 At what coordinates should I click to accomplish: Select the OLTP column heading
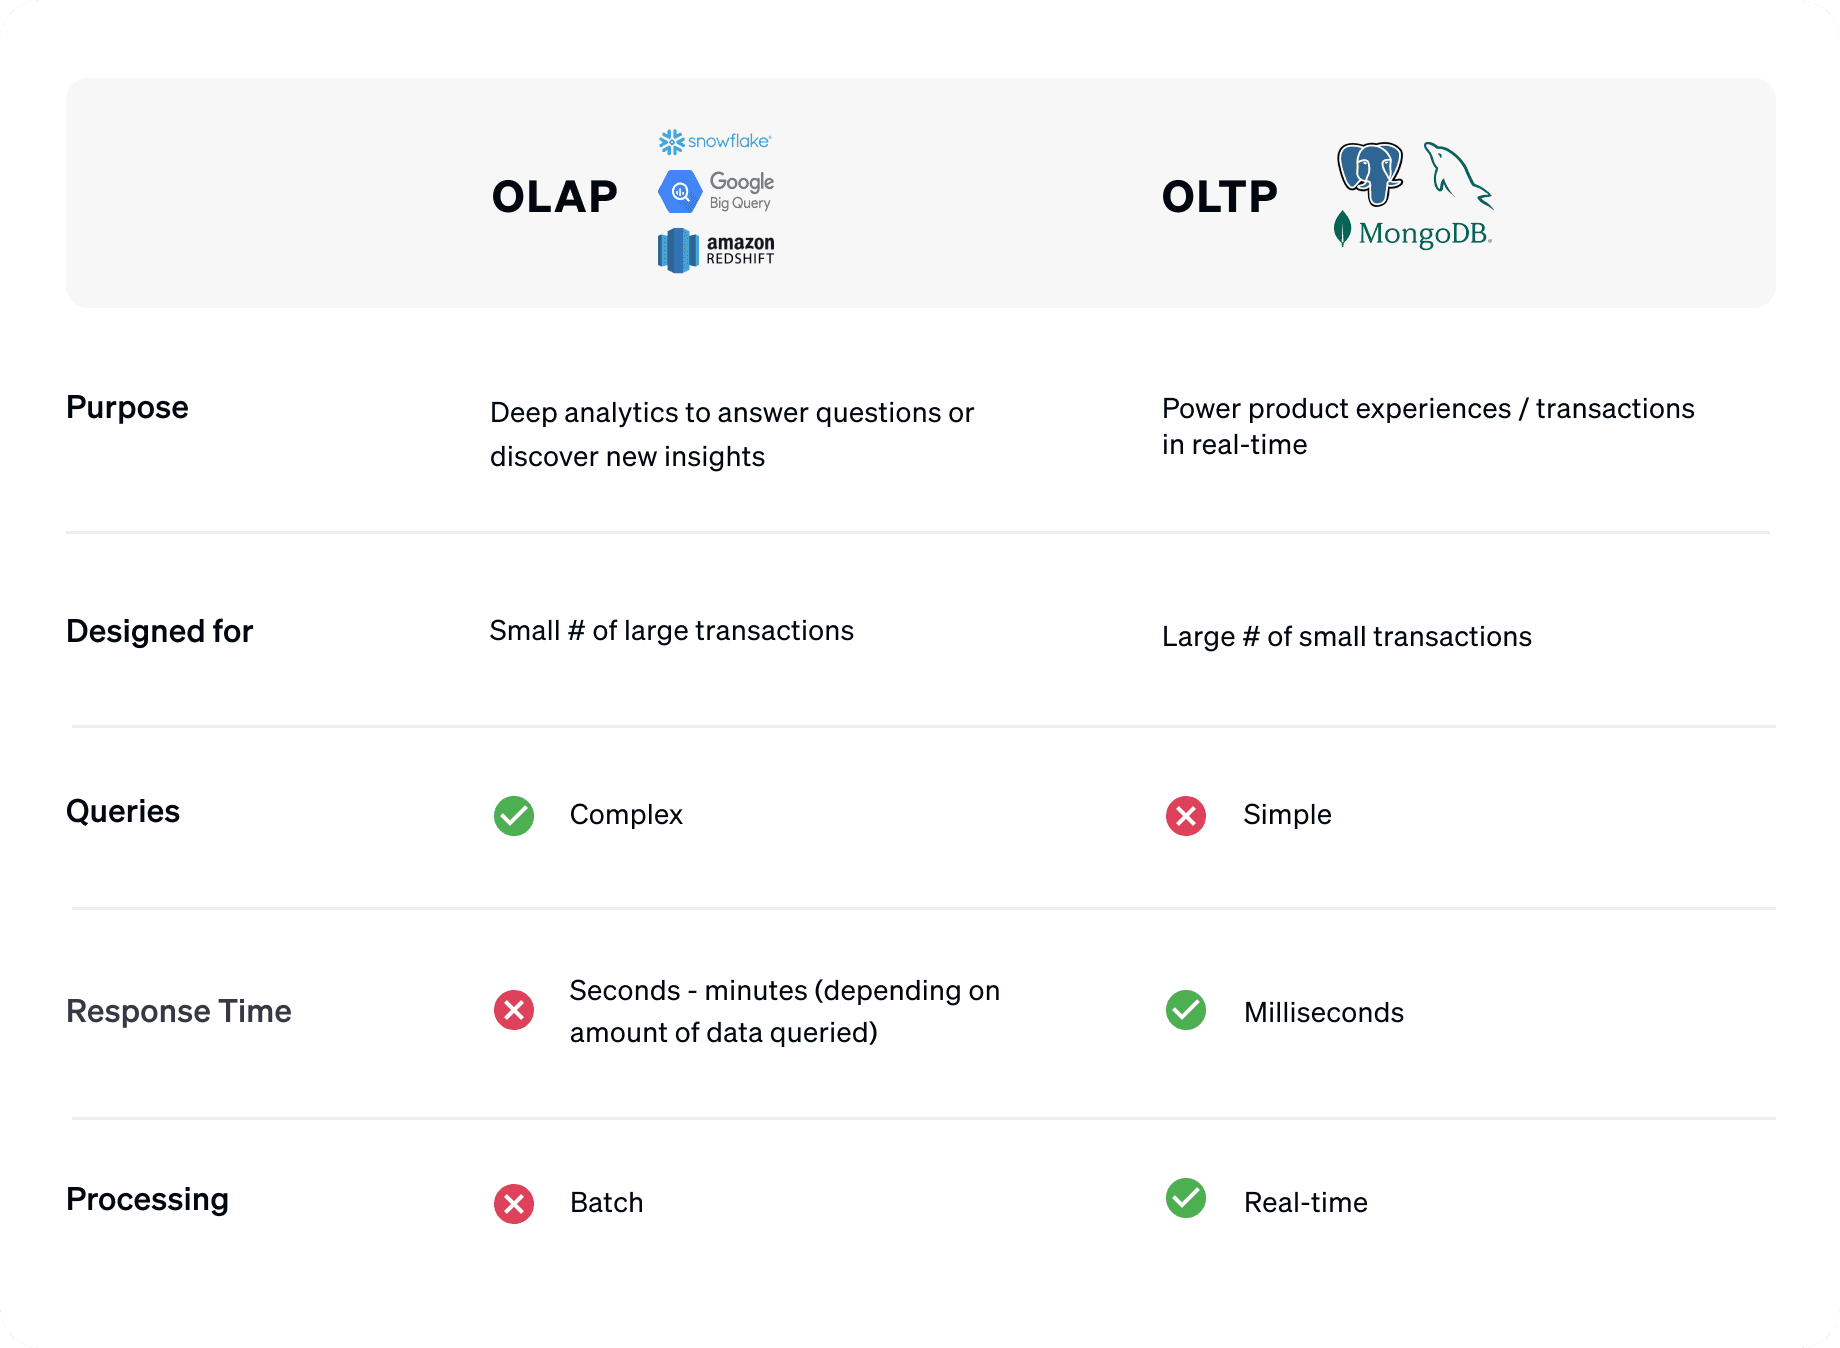point(1220,197)
